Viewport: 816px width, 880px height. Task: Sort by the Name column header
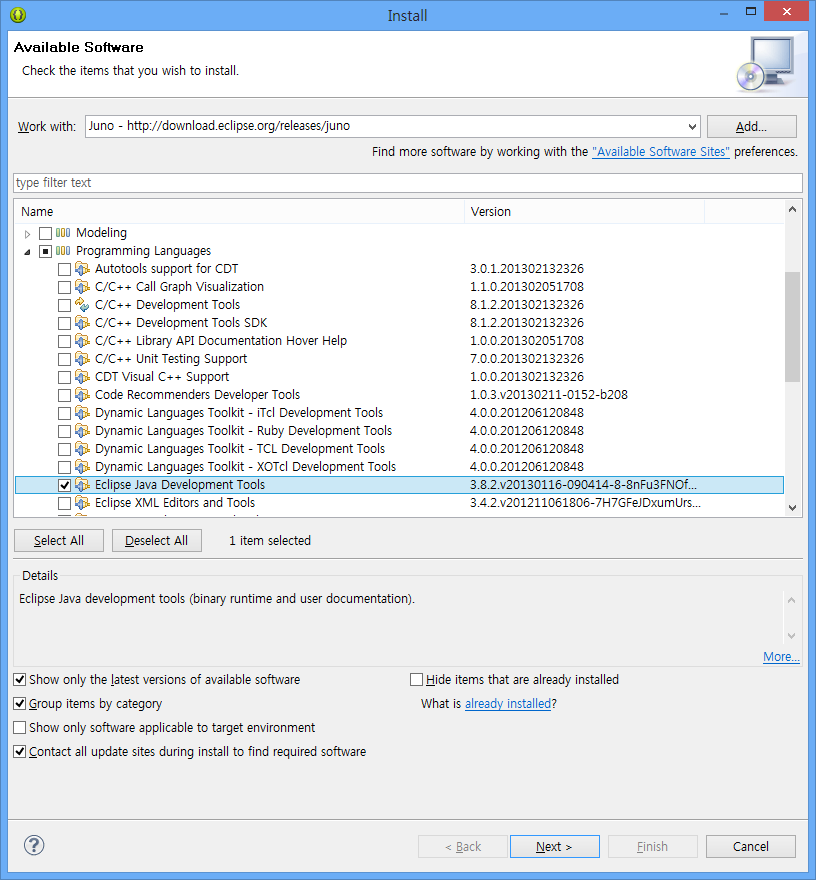(x=240, y=212)
